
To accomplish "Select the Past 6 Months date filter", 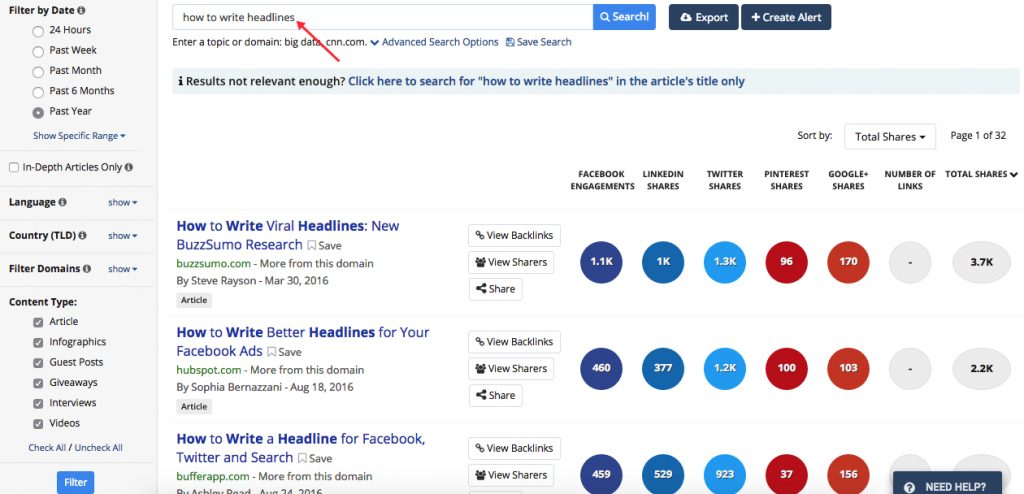I will (x=38, y=91).
